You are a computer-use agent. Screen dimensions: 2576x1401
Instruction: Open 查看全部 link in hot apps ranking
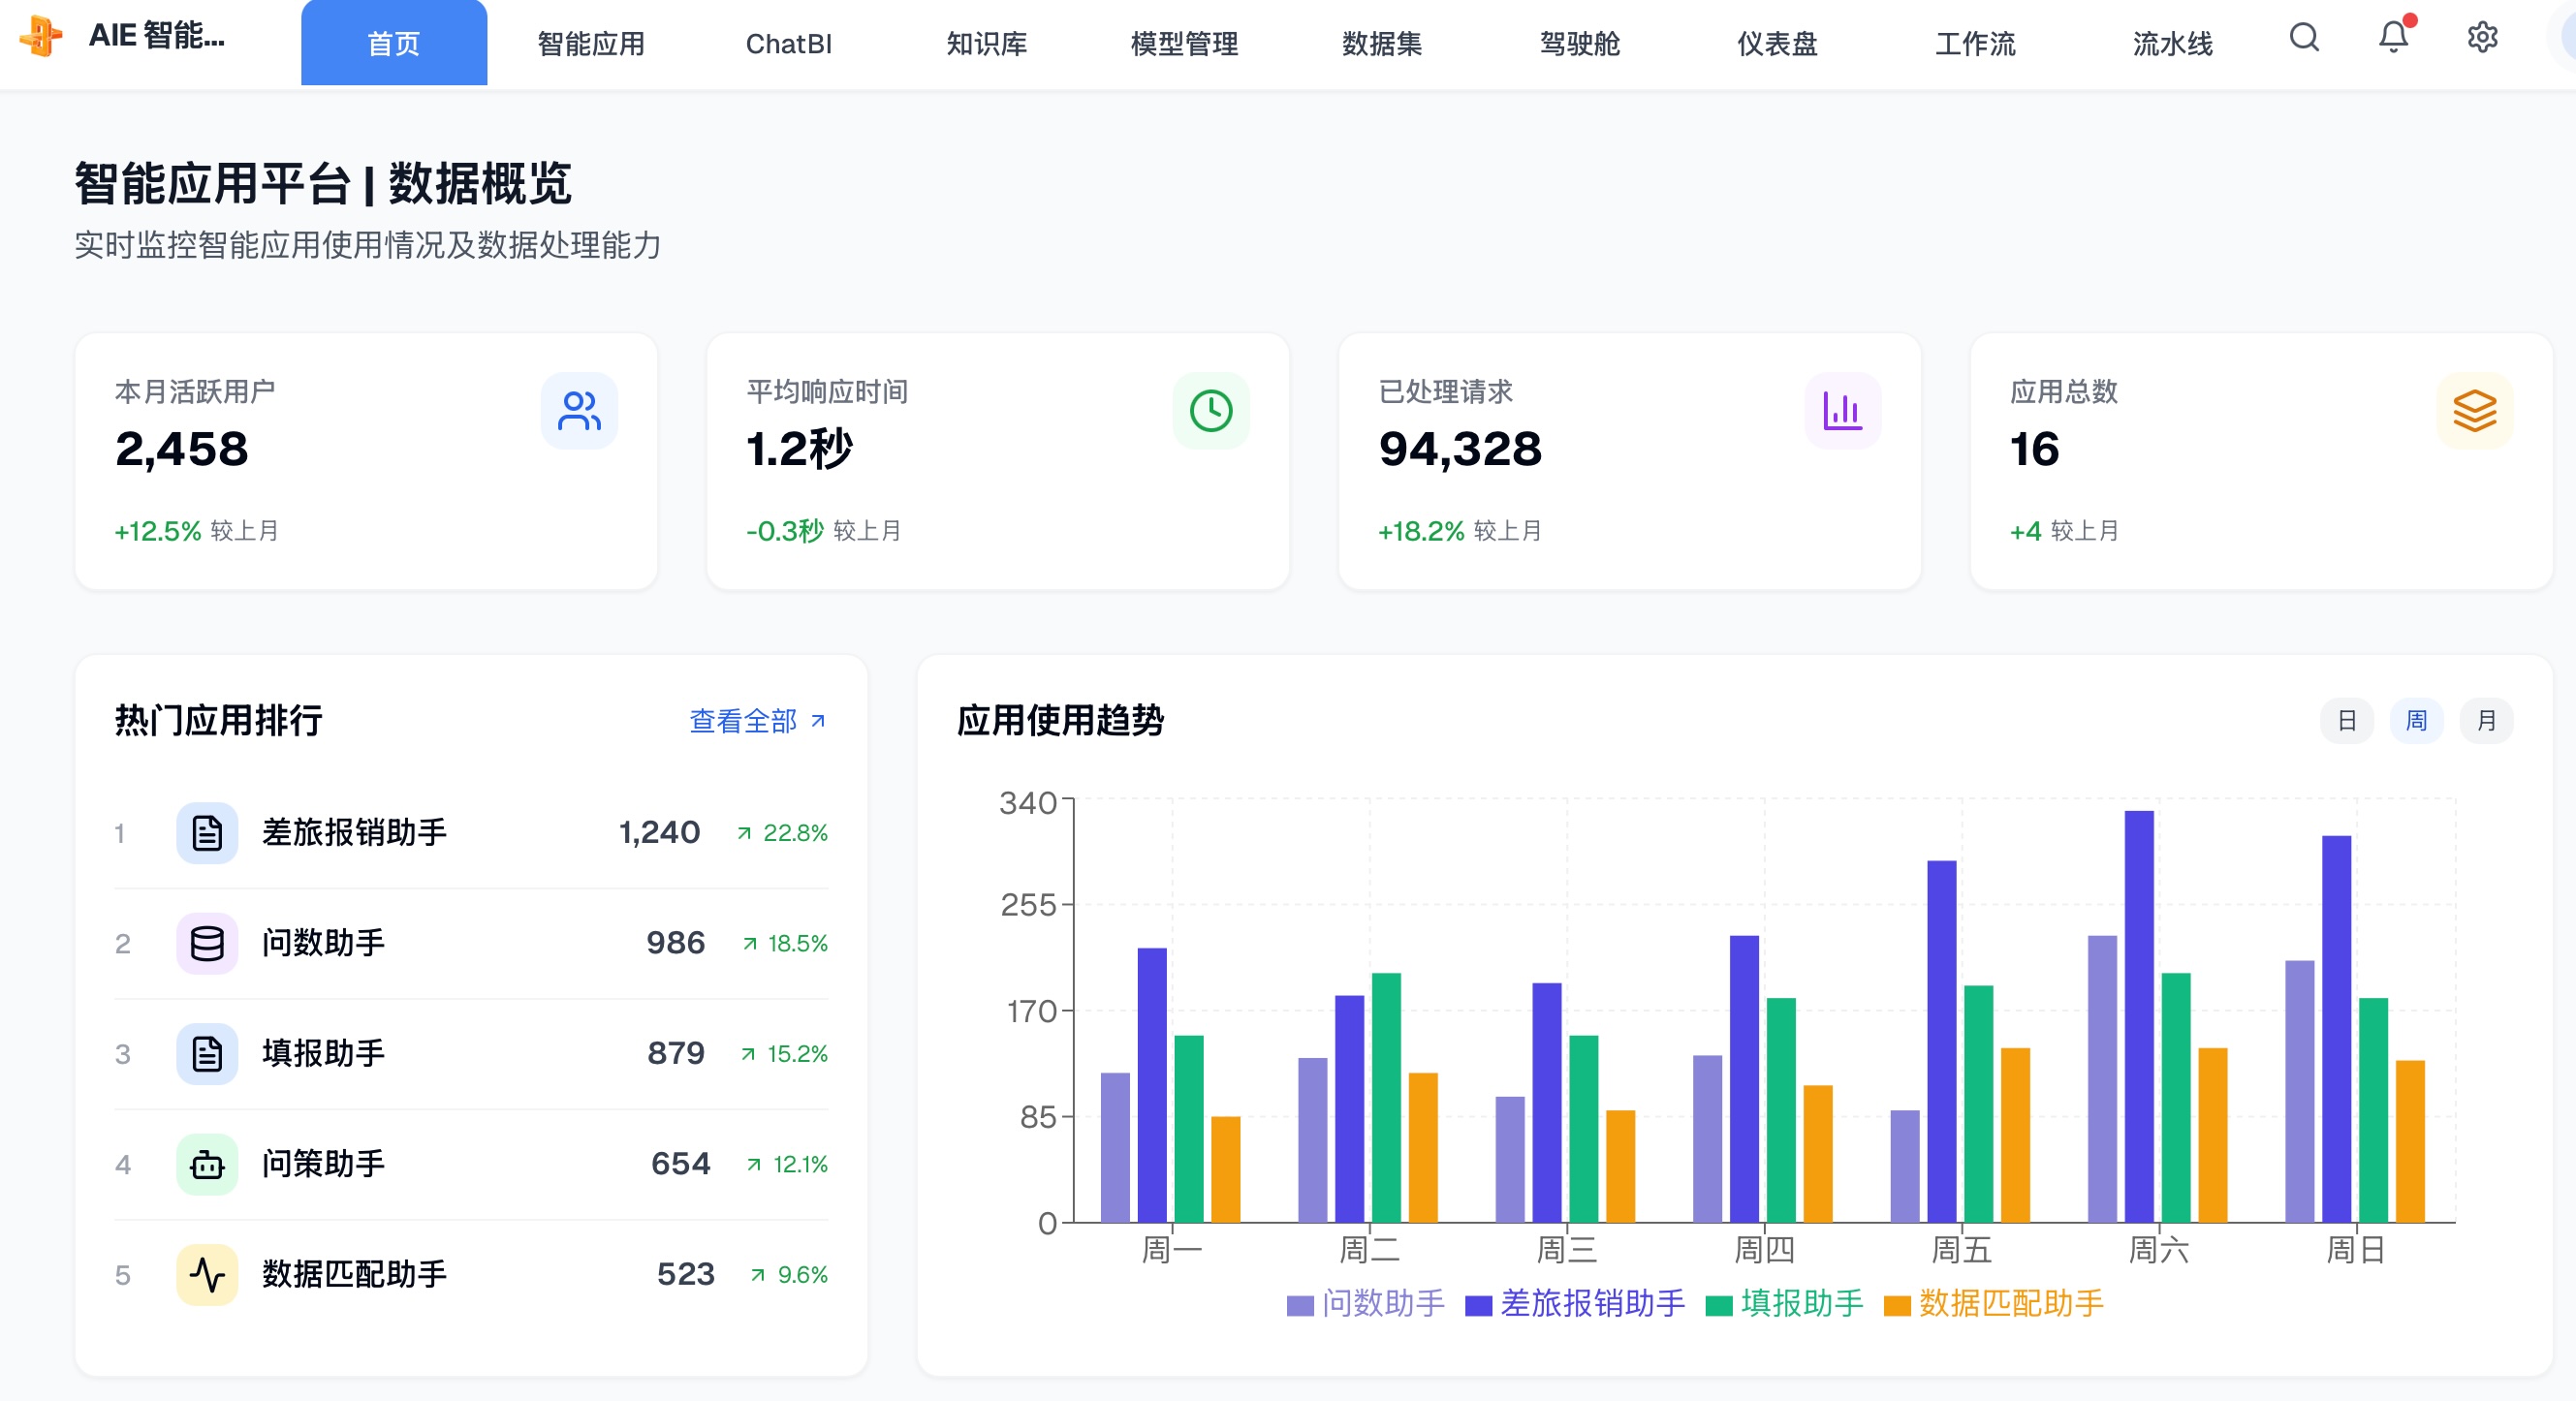(742, 720)
